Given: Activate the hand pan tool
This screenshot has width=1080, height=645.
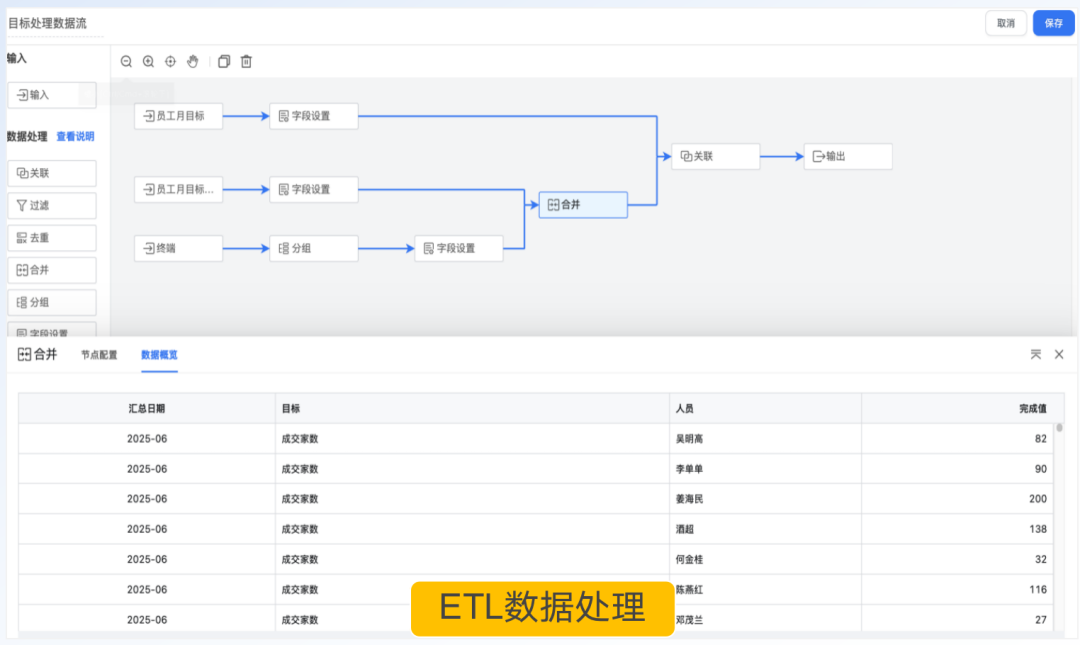Looking at the screenshot, I should tap(192, 61).
